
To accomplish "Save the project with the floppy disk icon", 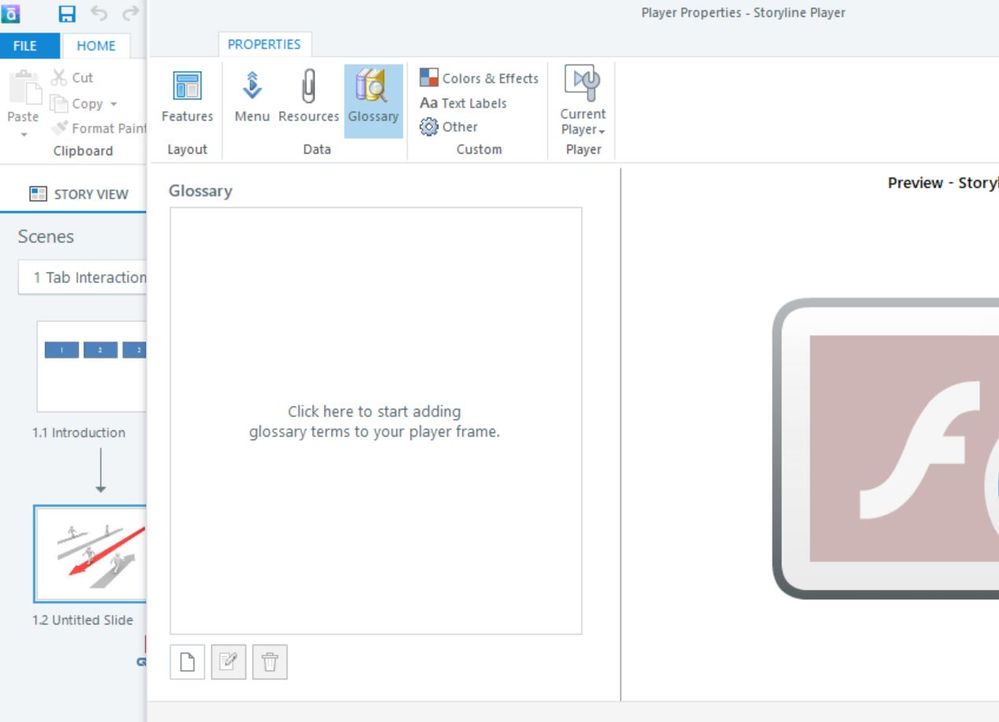I will [66, 13].
